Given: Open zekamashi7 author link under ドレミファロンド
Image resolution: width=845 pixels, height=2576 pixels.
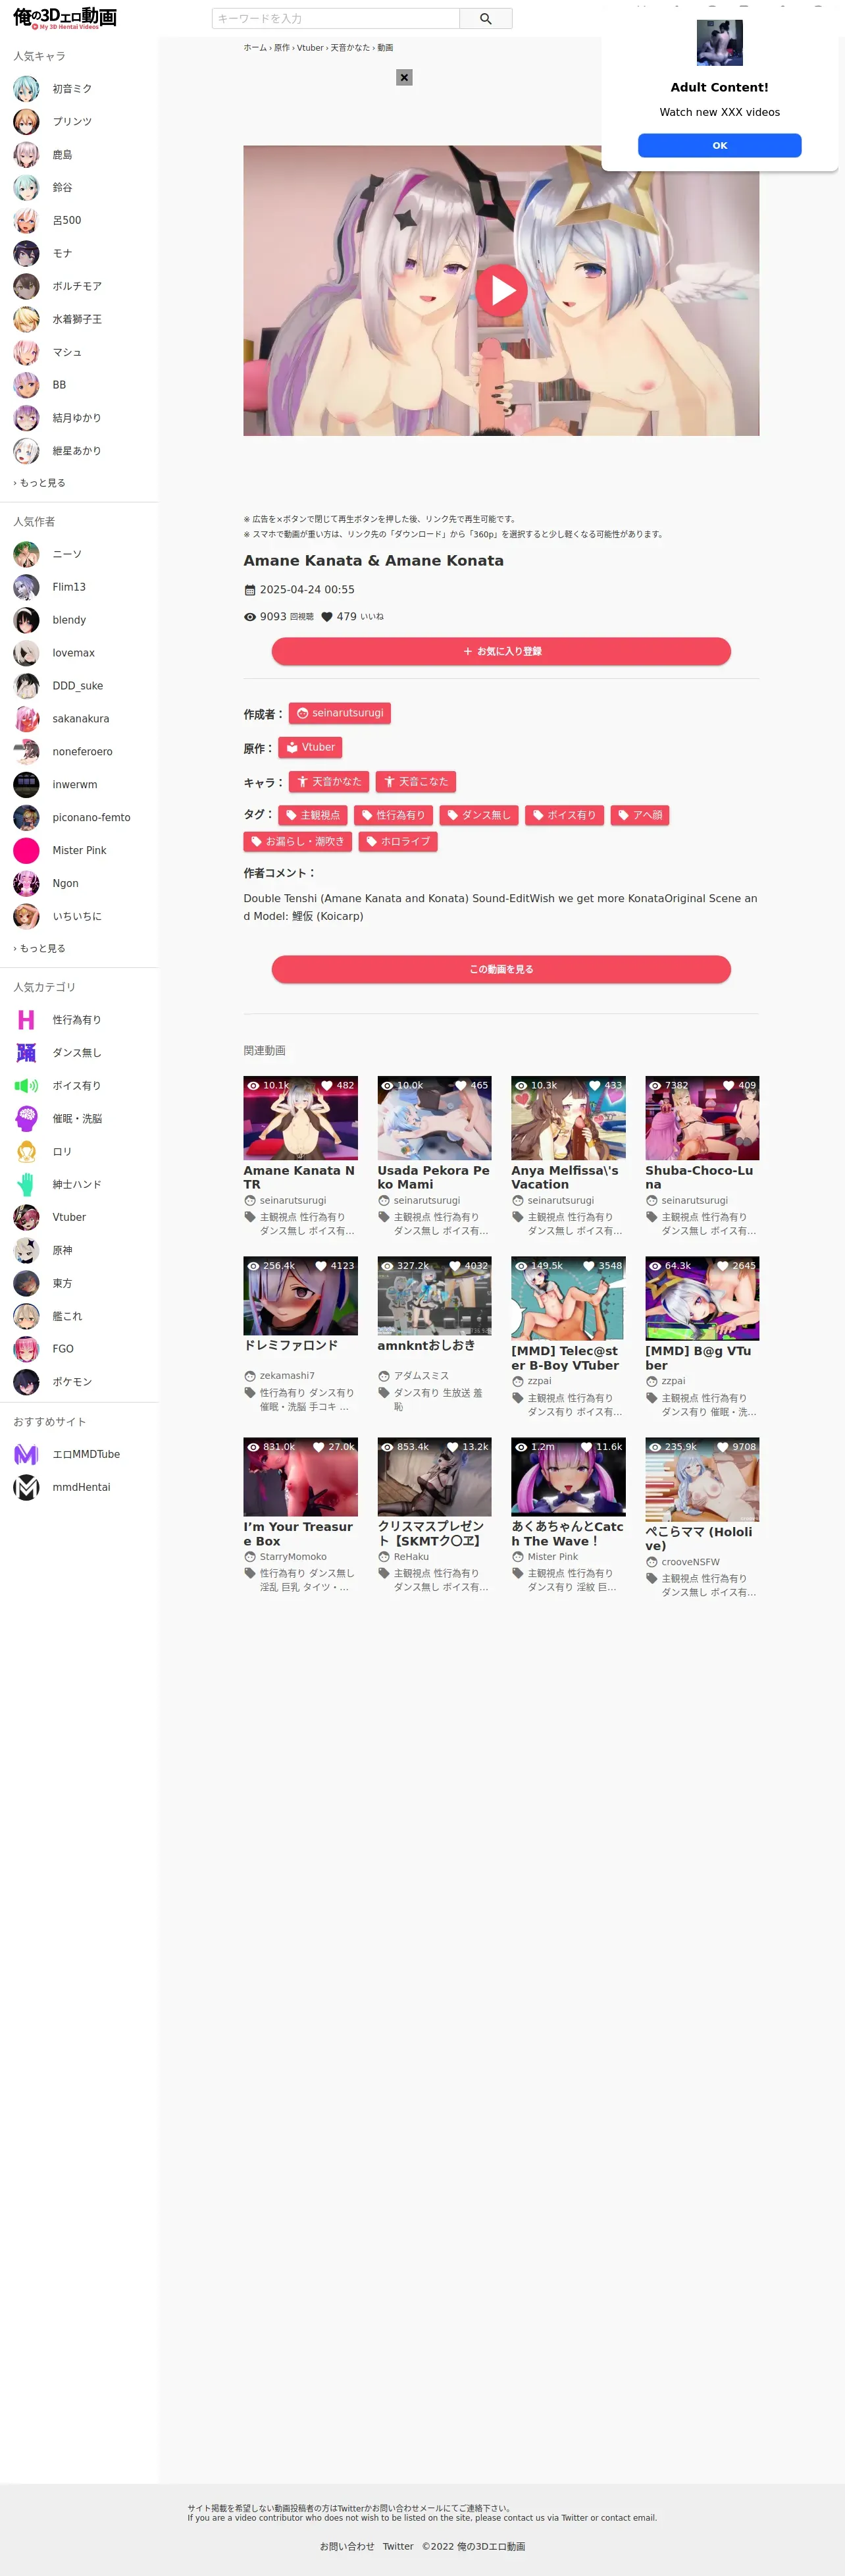Looking at the screenshot, I should coord(287,1376).
